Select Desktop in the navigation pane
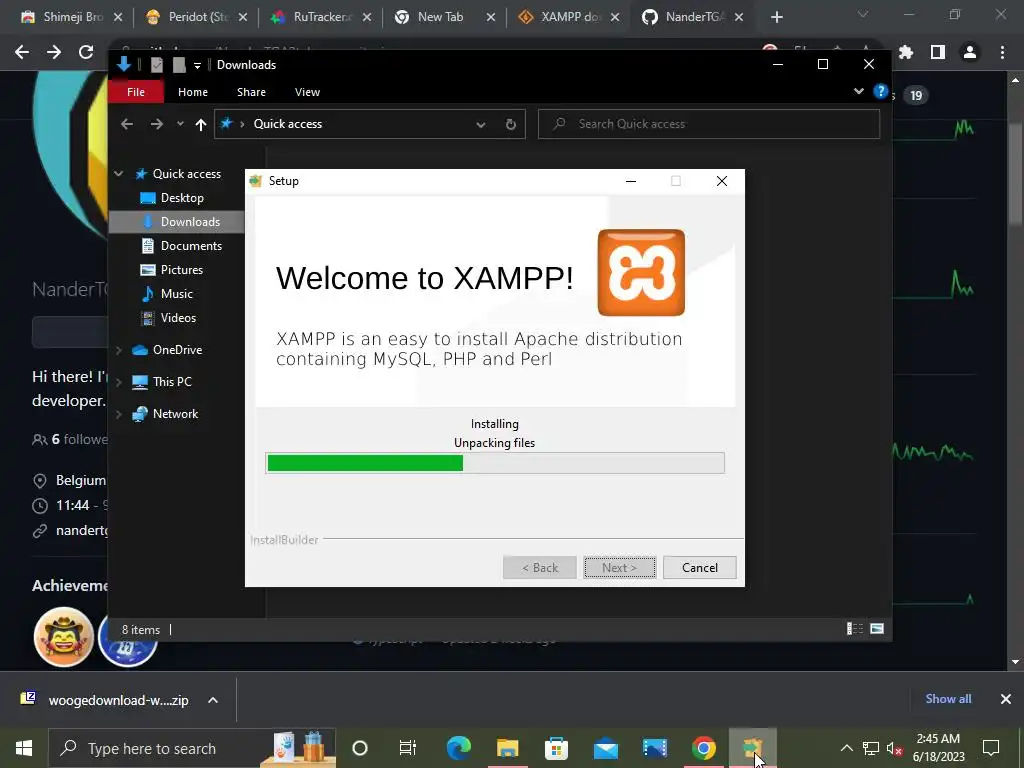Screen dimensions: 1024x768 (182, 198)
